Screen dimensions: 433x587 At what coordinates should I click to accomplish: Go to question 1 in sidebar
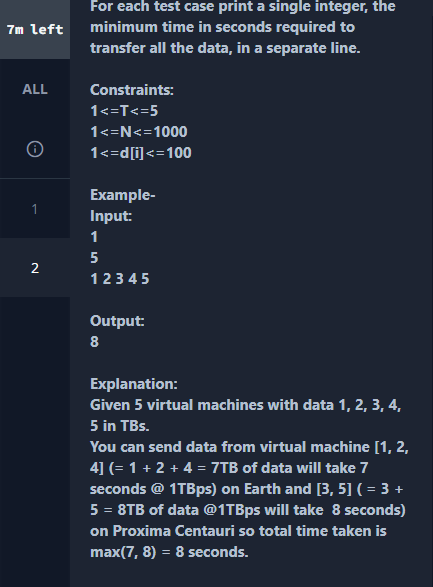tap(35, 209)
